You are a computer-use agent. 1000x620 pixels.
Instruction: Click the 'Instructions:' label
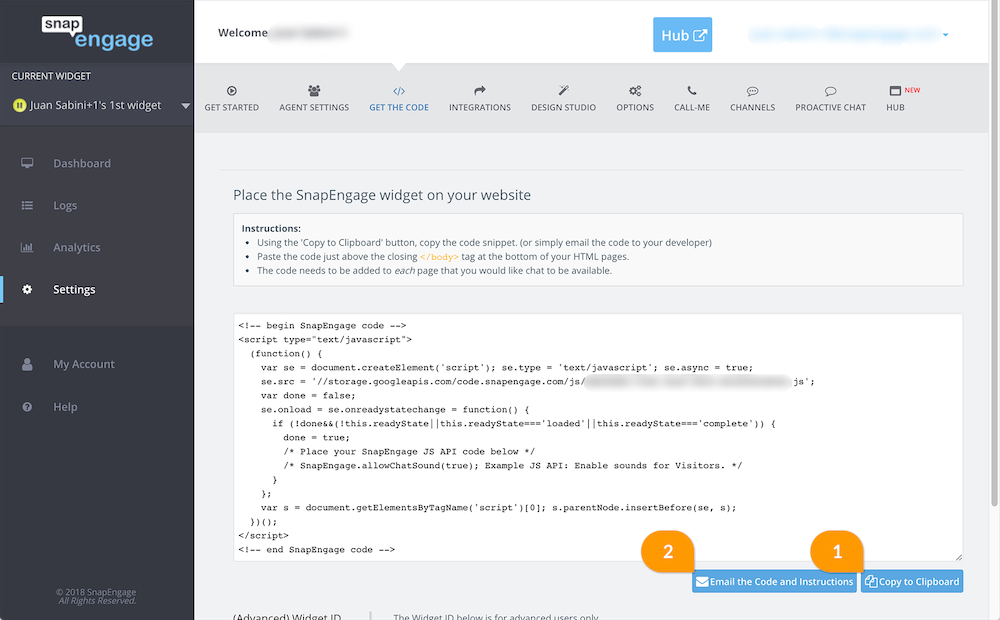pos(271,228)
